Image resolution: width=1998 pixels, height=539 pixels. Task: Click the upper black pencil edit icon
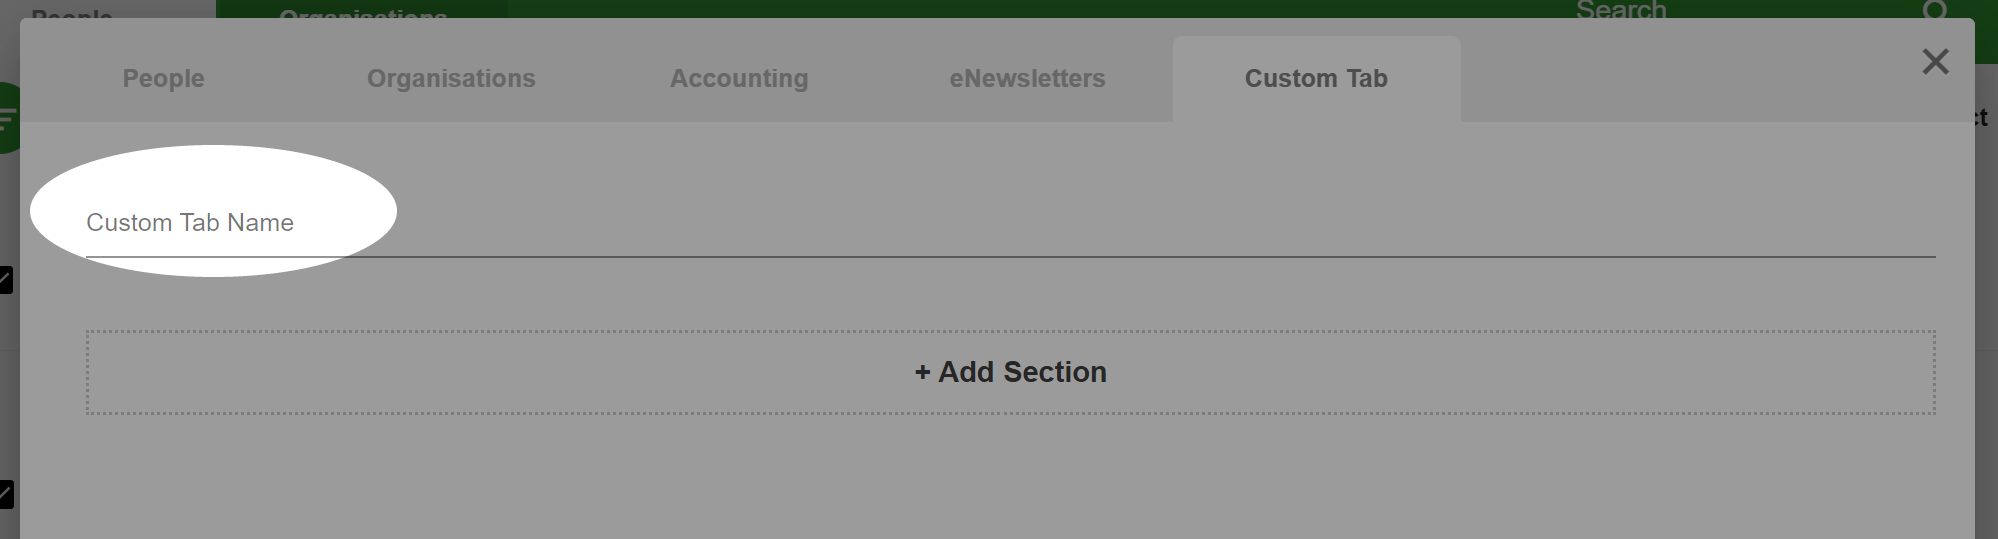click(6, 280)
